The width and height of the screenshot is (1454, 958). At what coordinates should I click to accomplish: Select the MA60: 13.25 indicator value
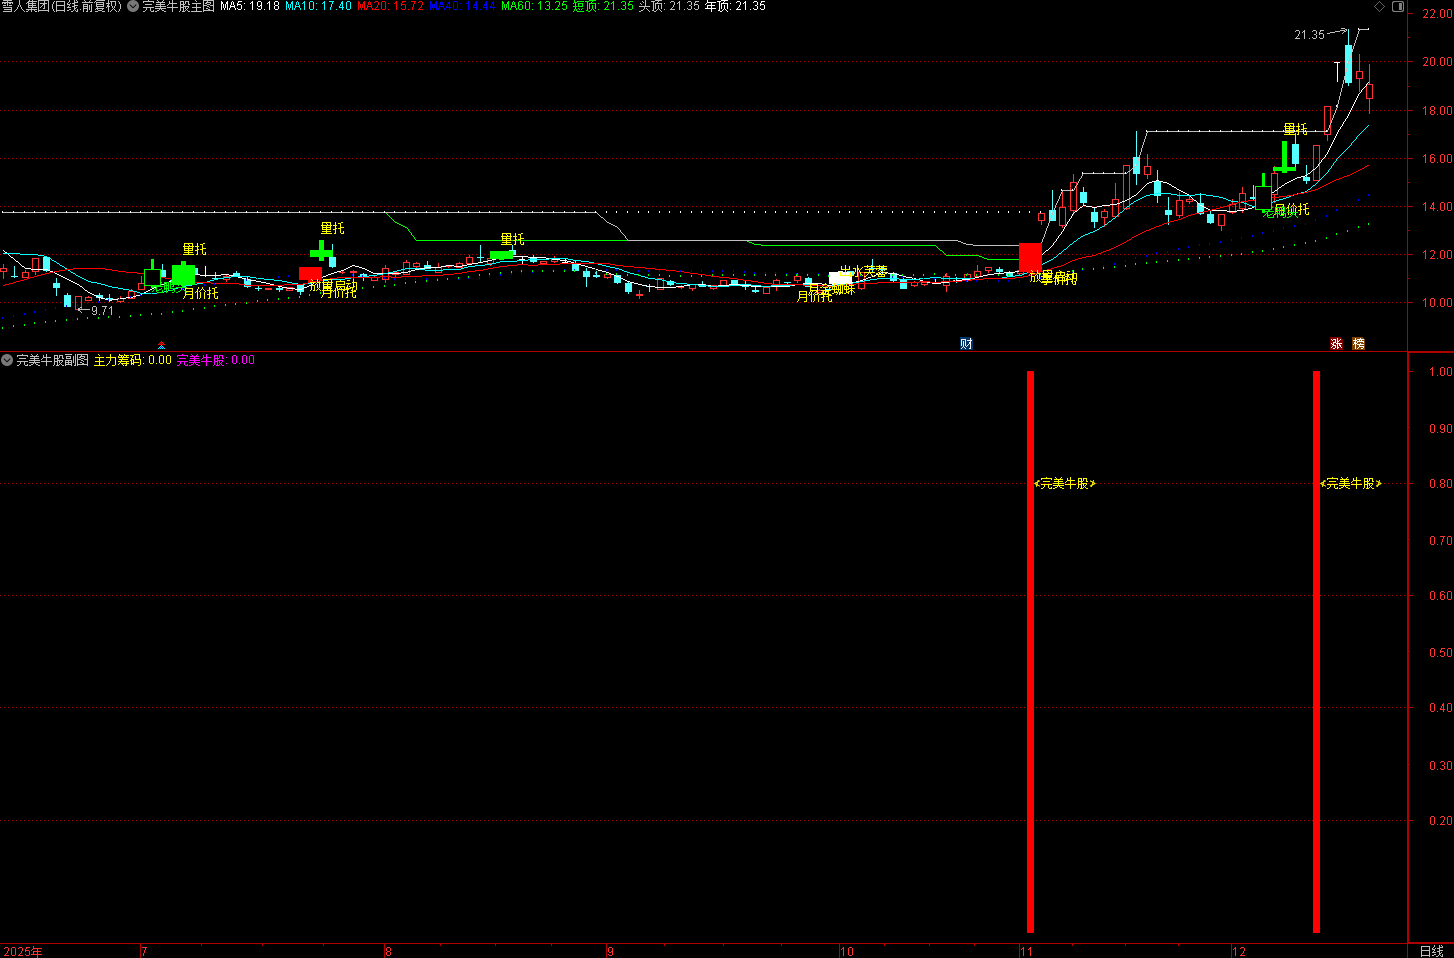click(x=534, y=6)
